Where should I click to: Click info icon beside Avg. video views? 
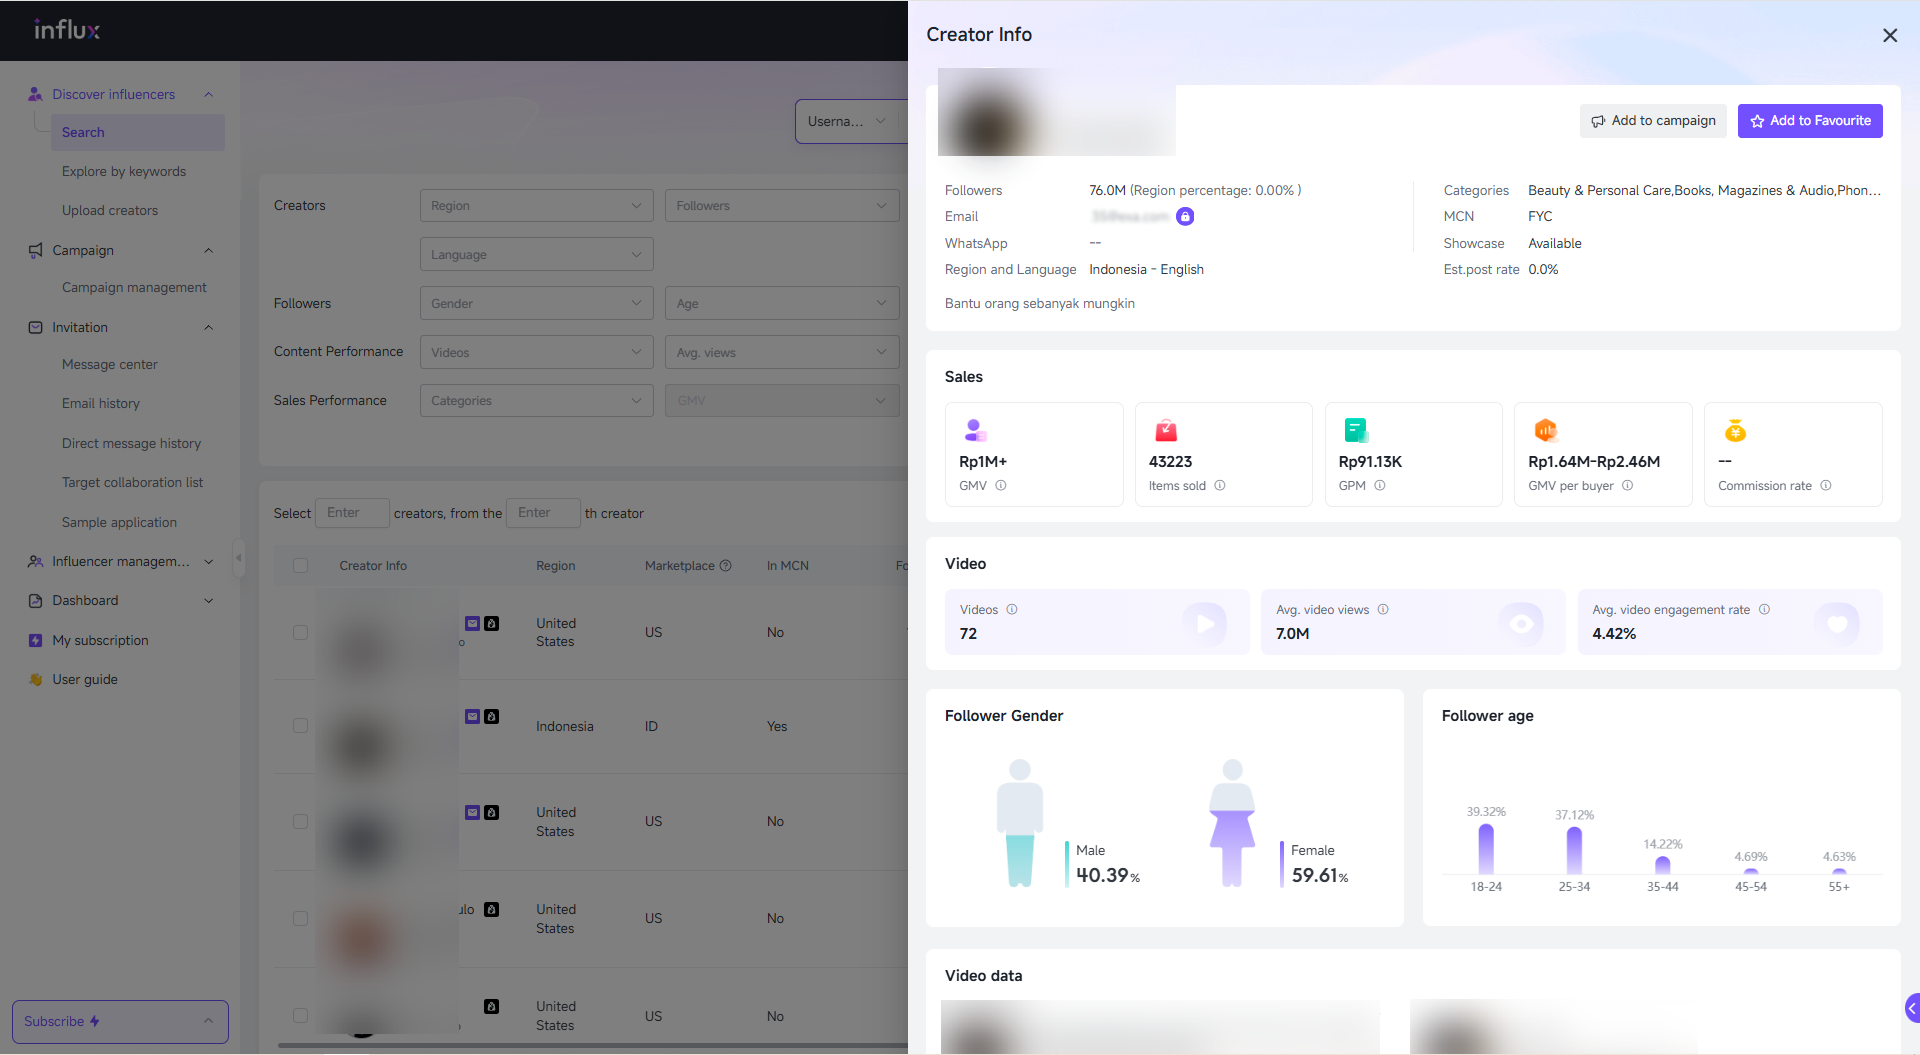[x=1383, y=610]
